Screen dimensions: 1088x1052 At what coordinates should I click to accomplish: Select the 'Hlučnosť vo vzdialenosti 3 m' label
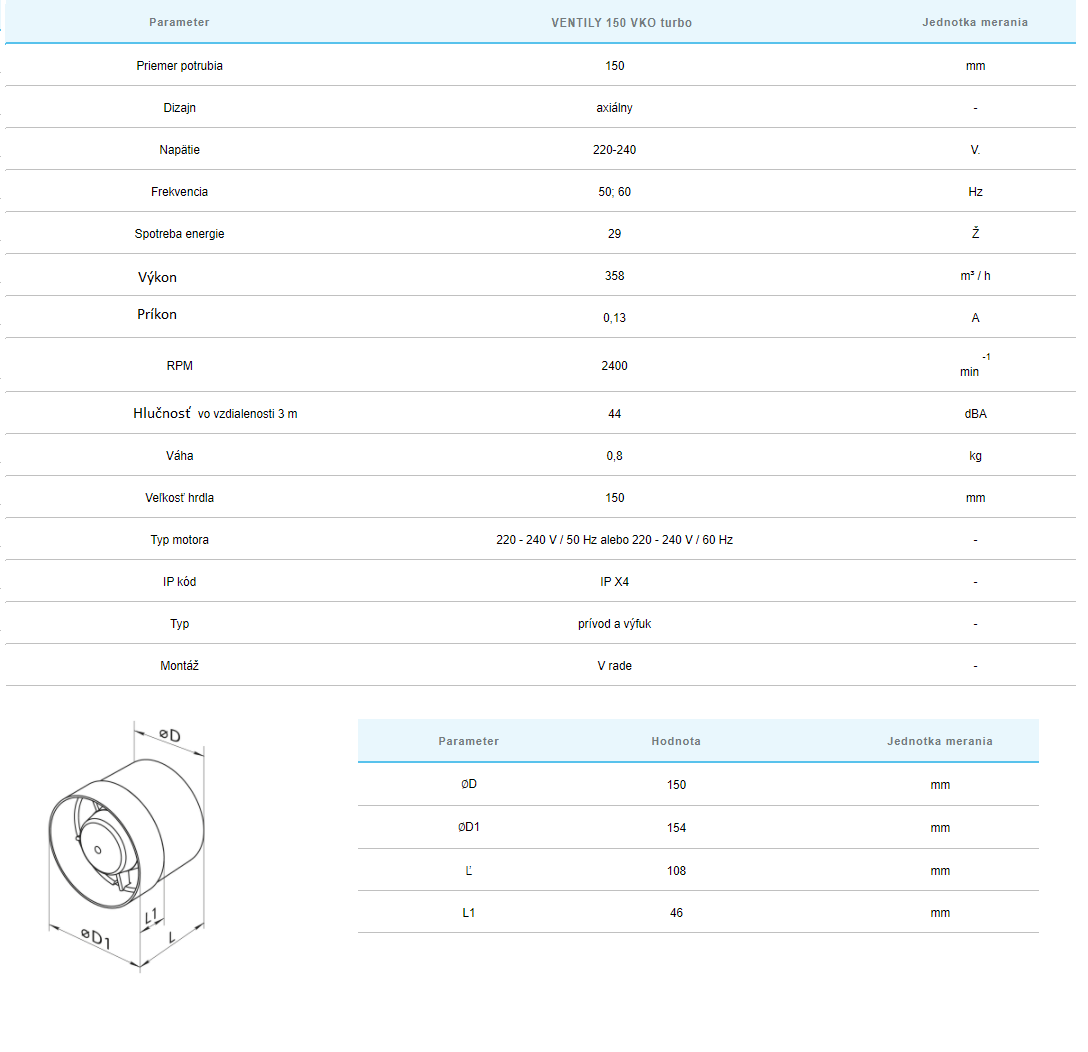point(215,414)
